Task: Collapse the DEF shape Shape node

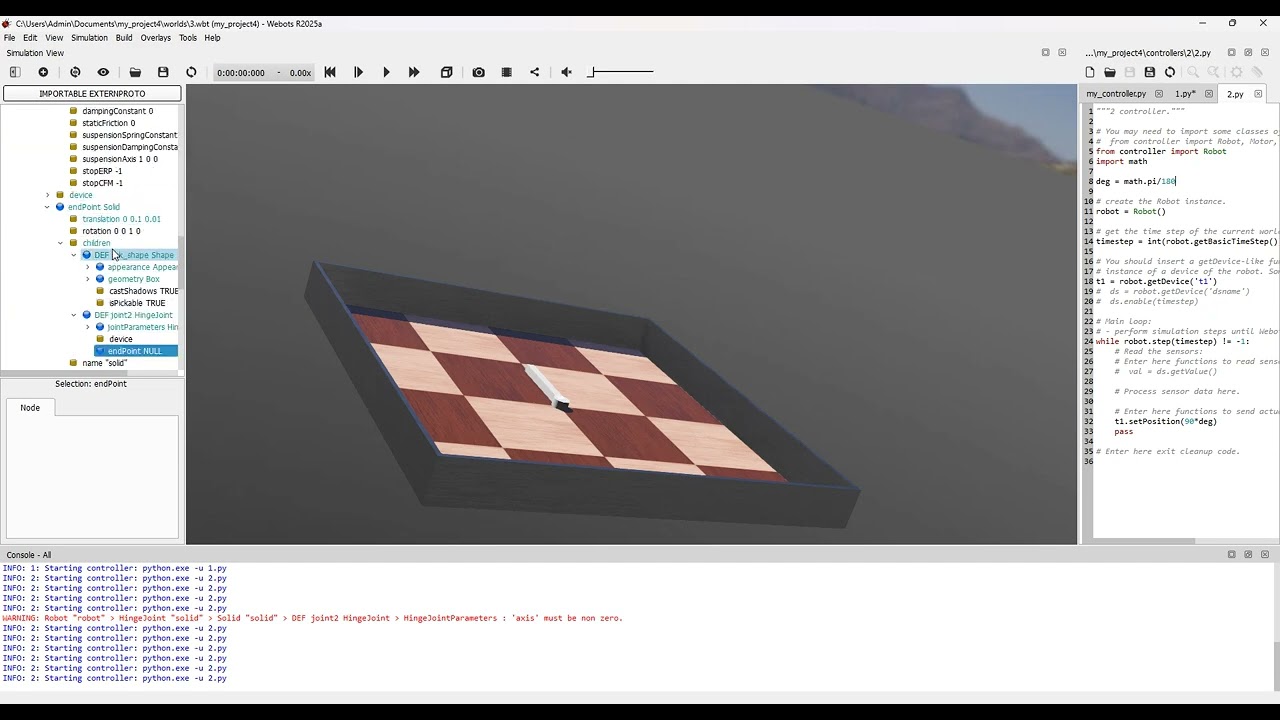Action: point(74,255)
